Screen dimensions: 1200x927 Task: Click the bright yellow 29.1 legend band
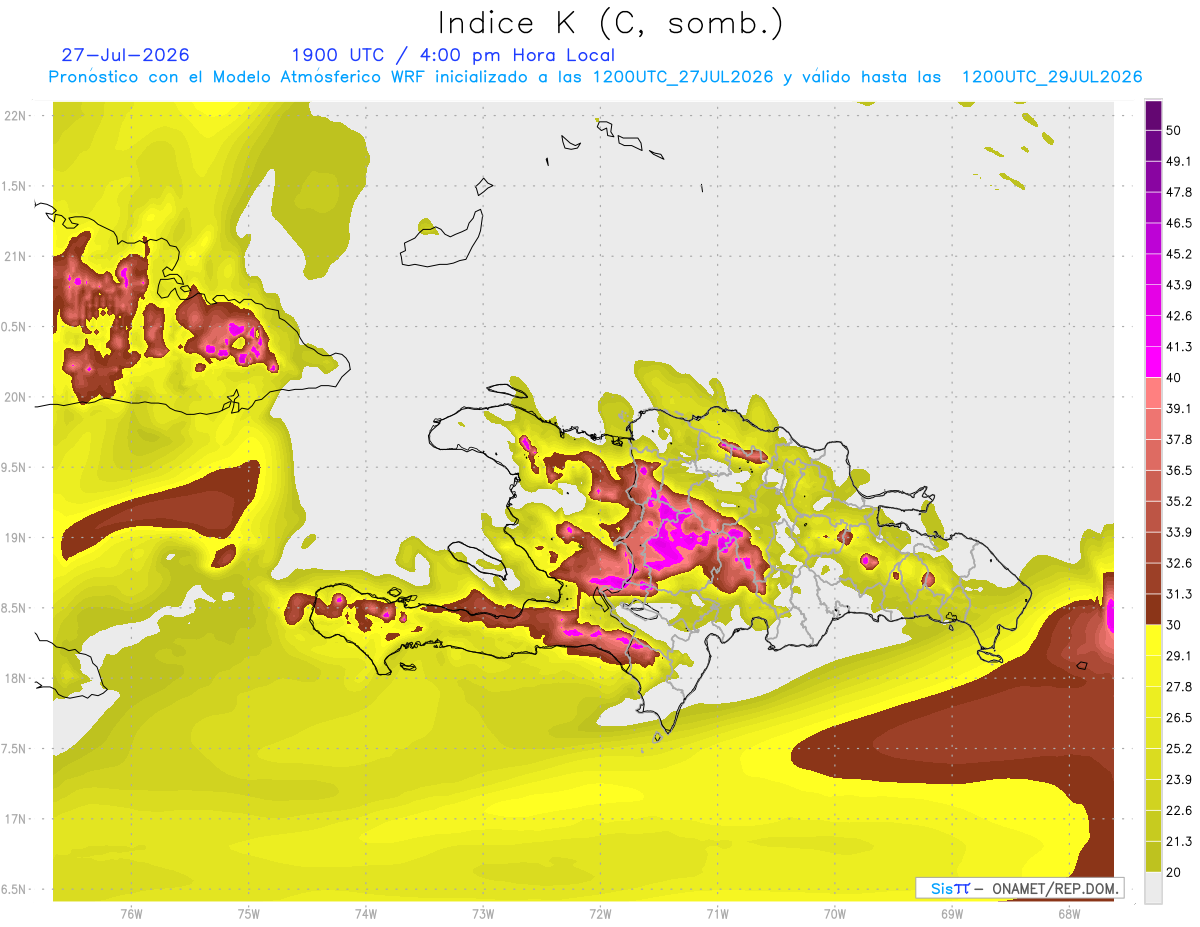[1153, 641]
